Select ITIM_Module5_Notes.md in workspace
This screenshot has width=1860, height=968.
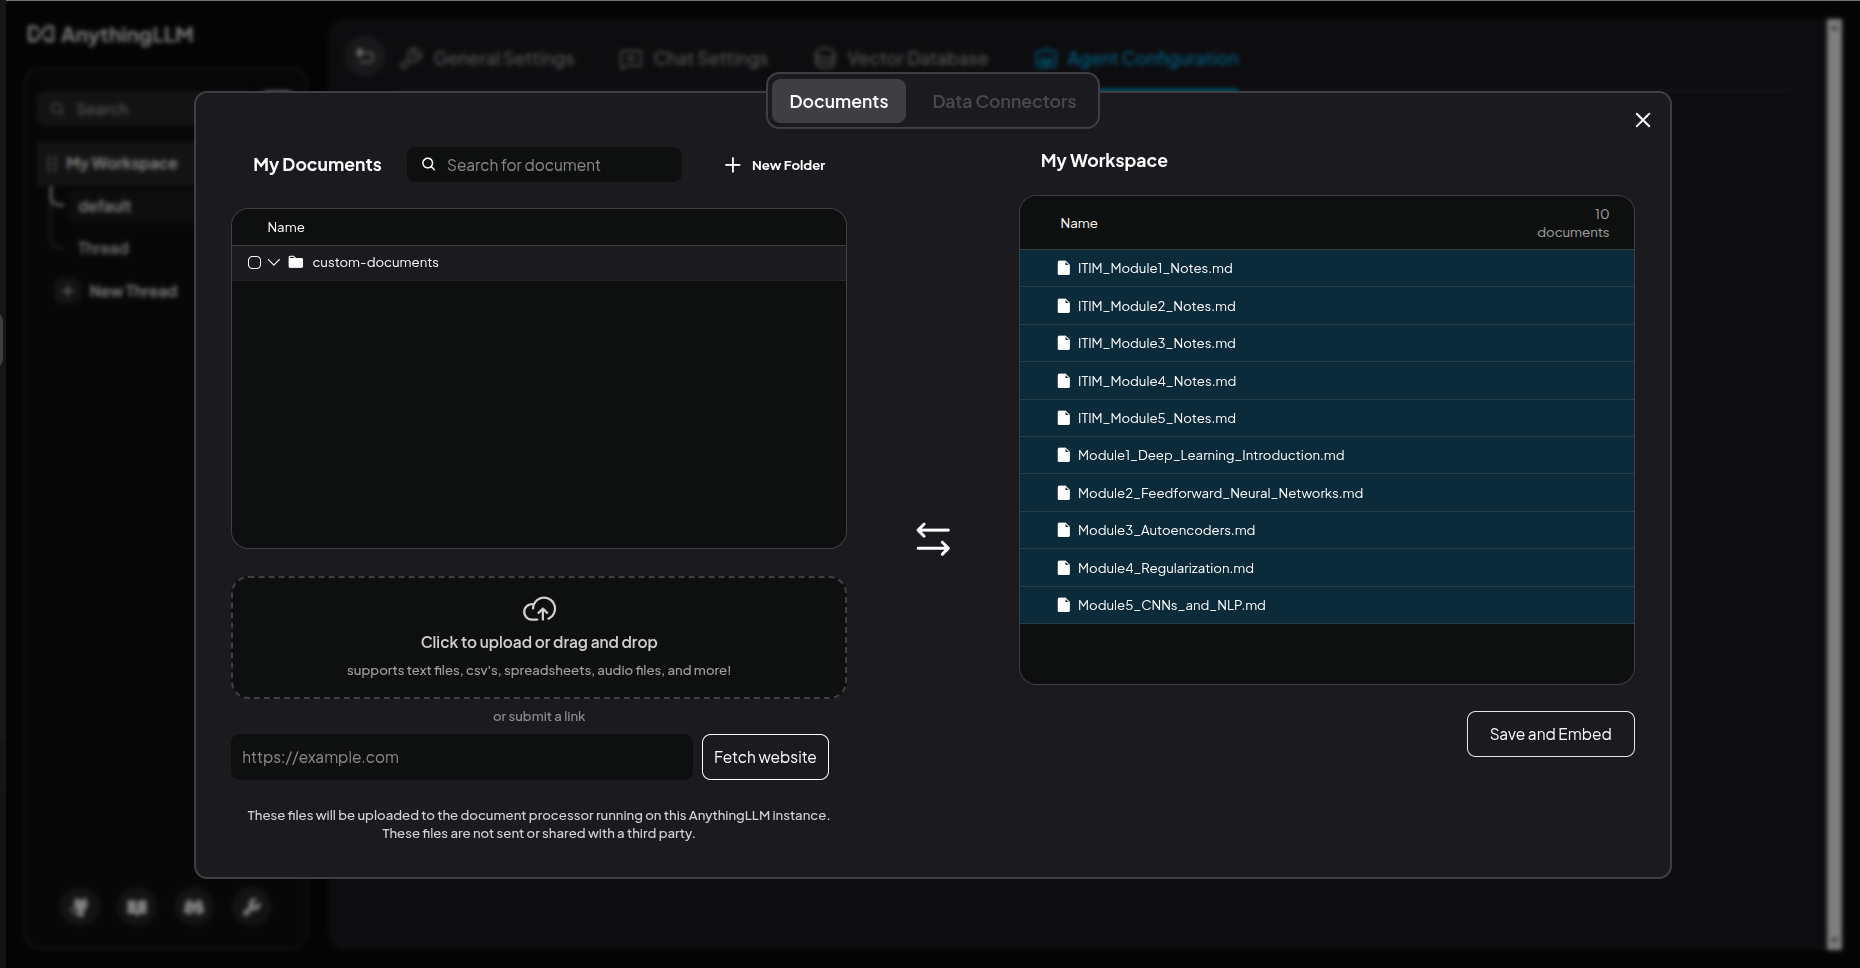coord(1326,418)
